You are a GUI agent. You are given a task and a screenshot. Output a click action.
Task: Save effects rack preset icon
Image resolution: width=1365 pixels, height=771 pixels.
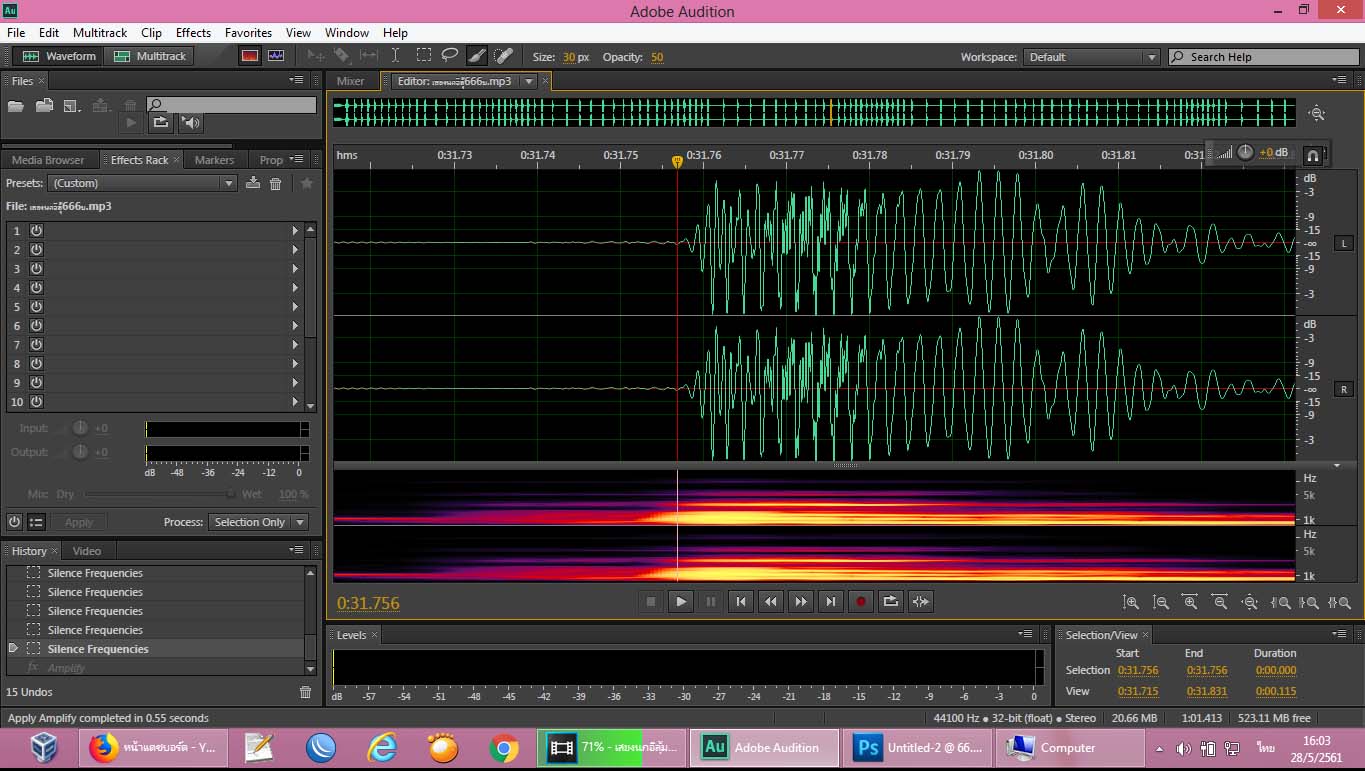253,183
